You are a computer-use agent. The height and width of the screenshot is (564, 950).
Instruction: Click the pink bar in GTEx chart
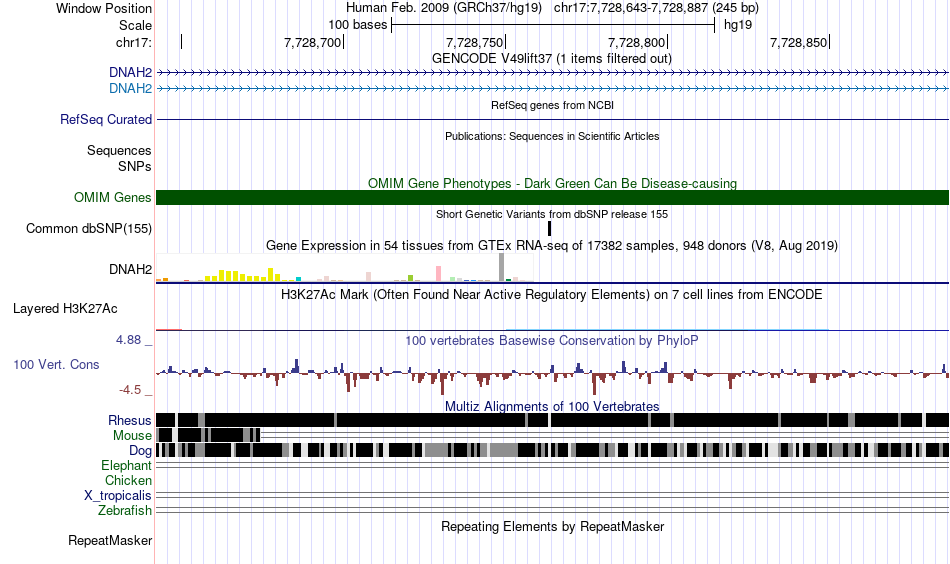[x=438, y=273]
